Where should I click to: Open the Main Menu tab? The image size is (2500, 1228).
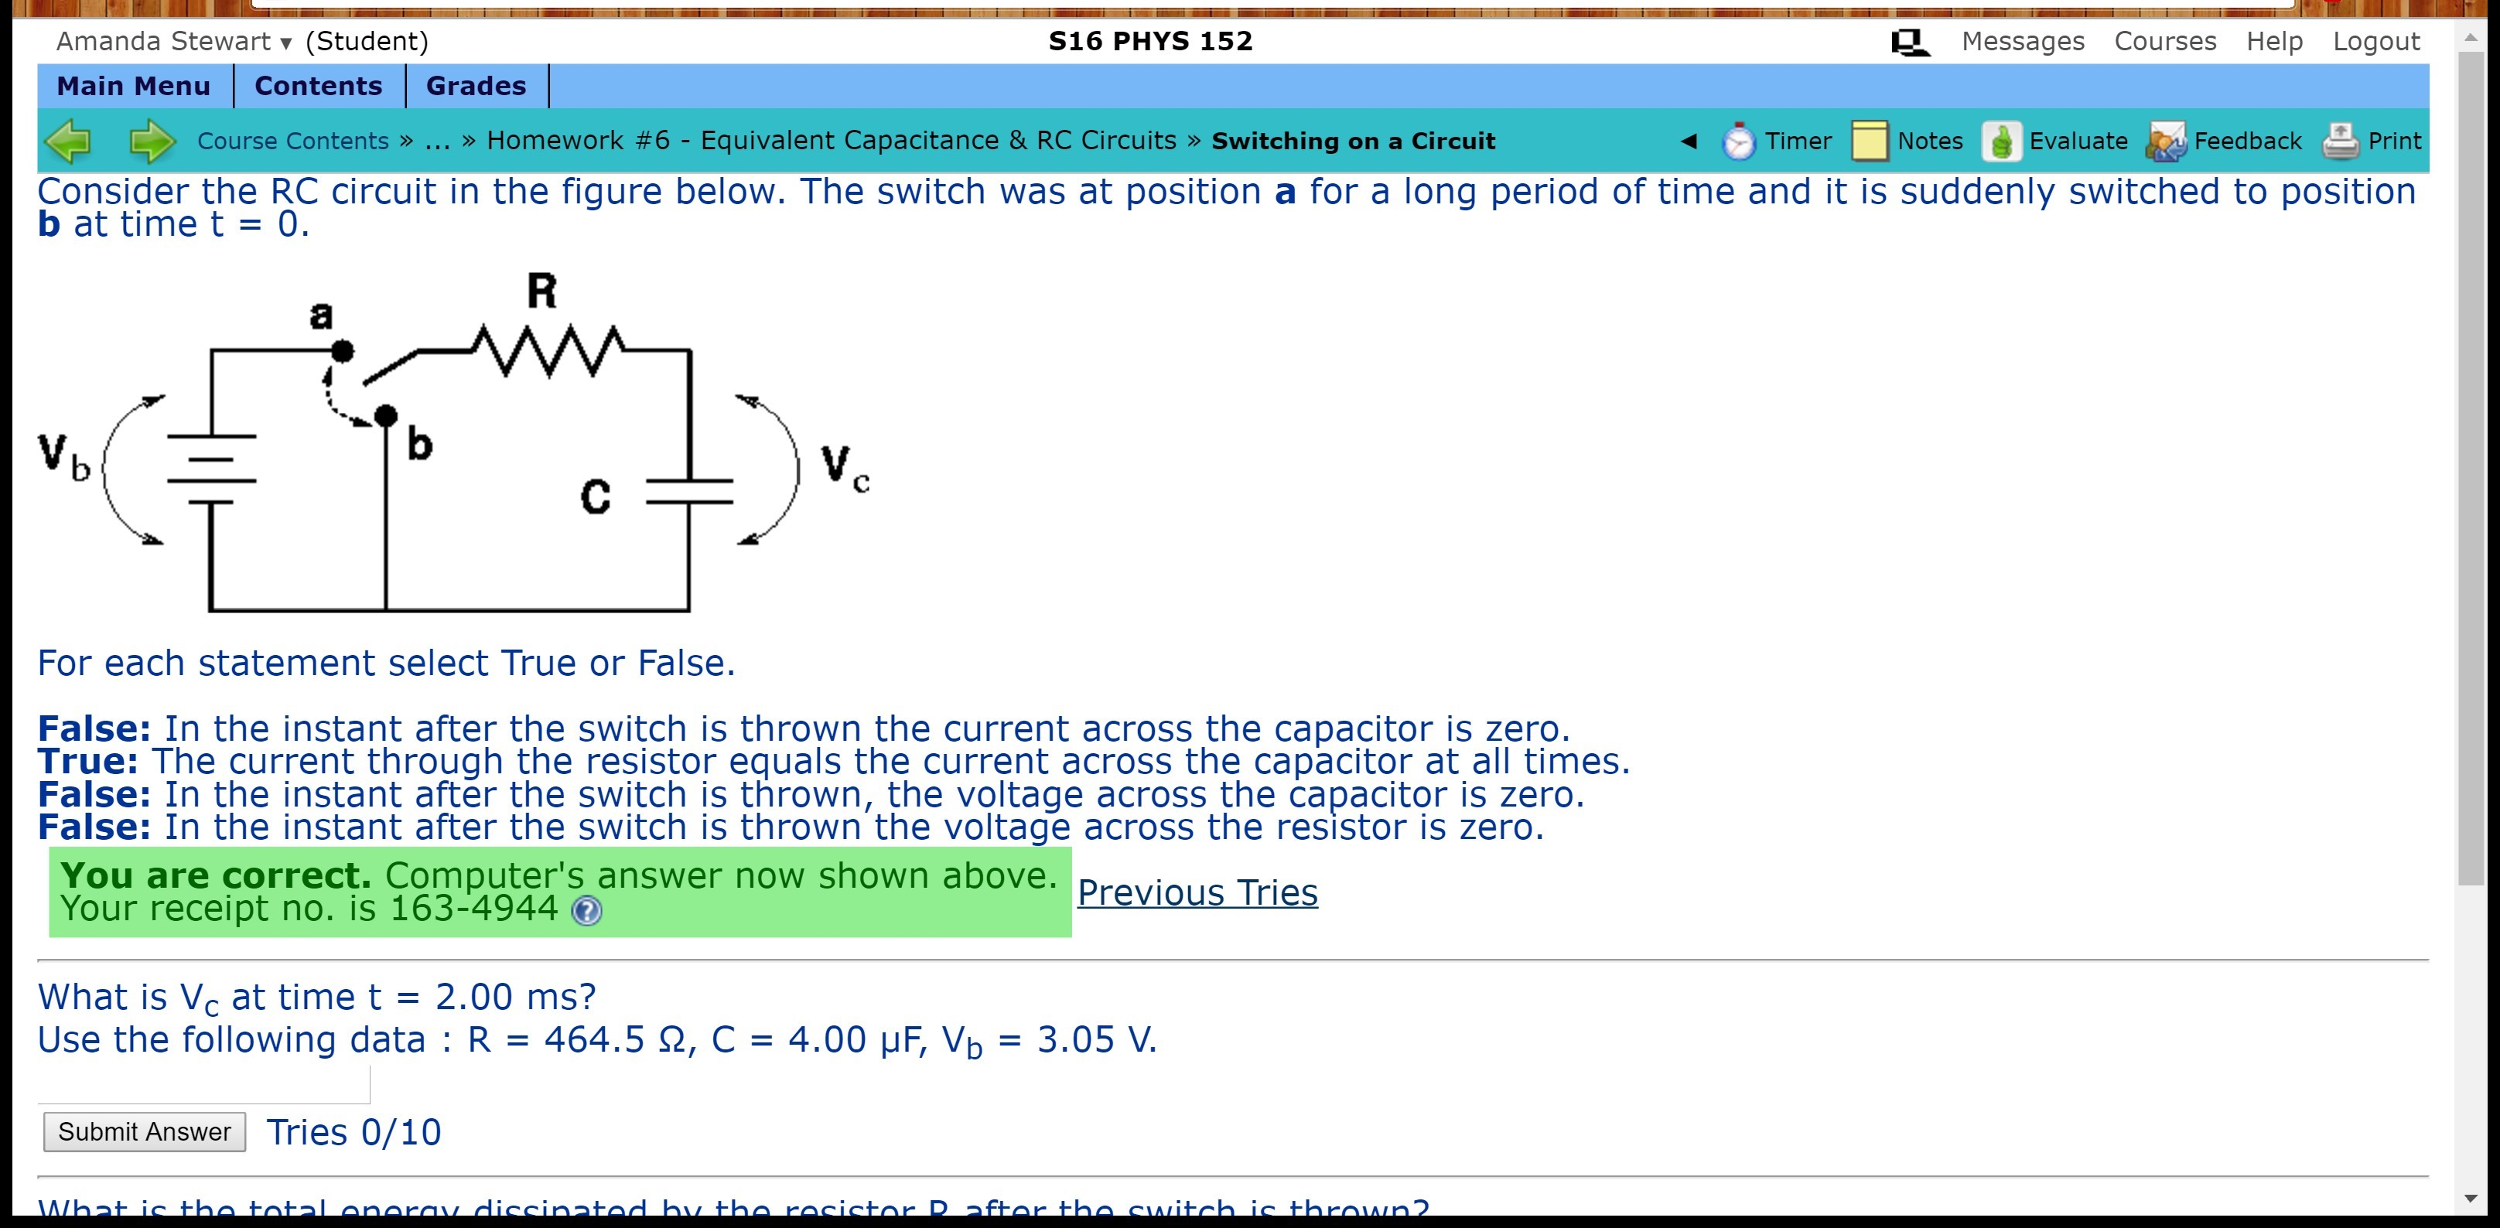pos(133,86)
